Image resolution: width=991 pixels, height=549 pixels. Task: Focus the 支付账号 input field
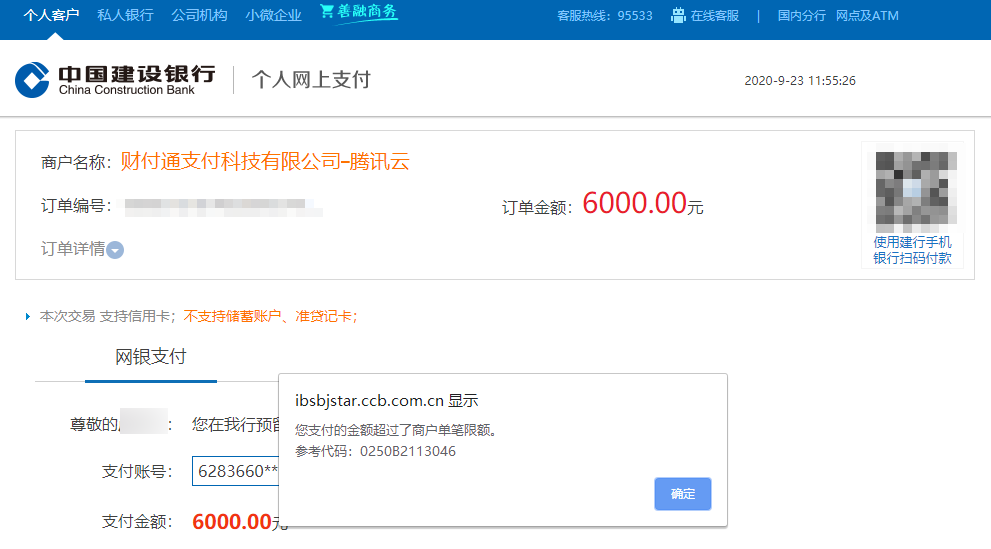click(x=235, y=471)
